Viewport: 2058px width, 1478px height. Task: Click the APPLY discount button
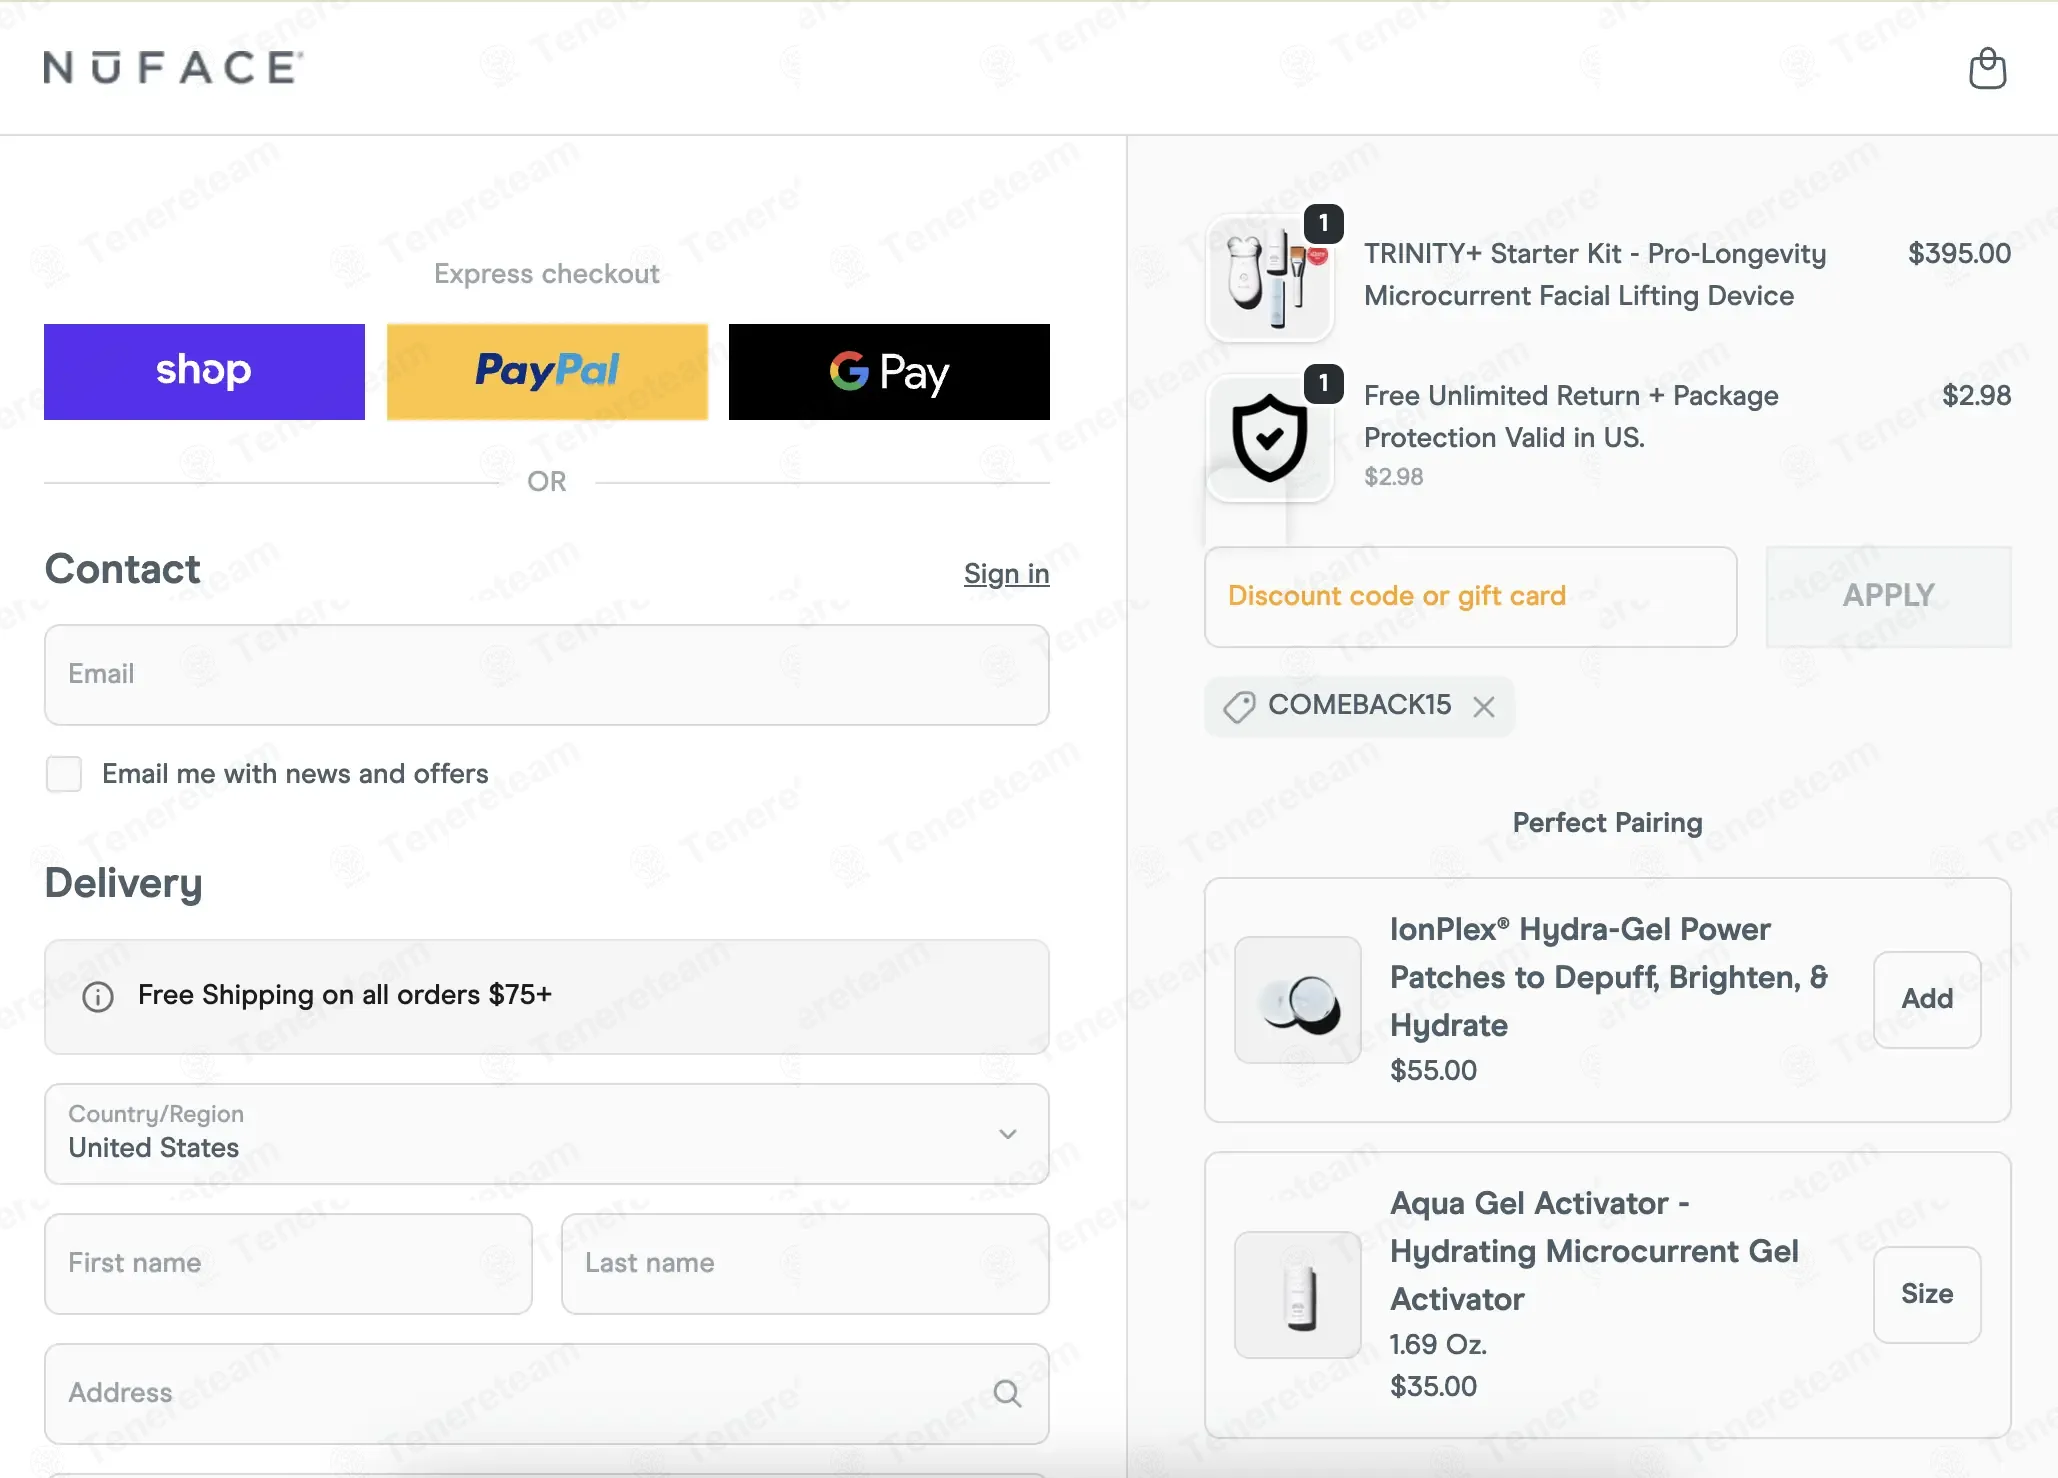[1888, 597]
